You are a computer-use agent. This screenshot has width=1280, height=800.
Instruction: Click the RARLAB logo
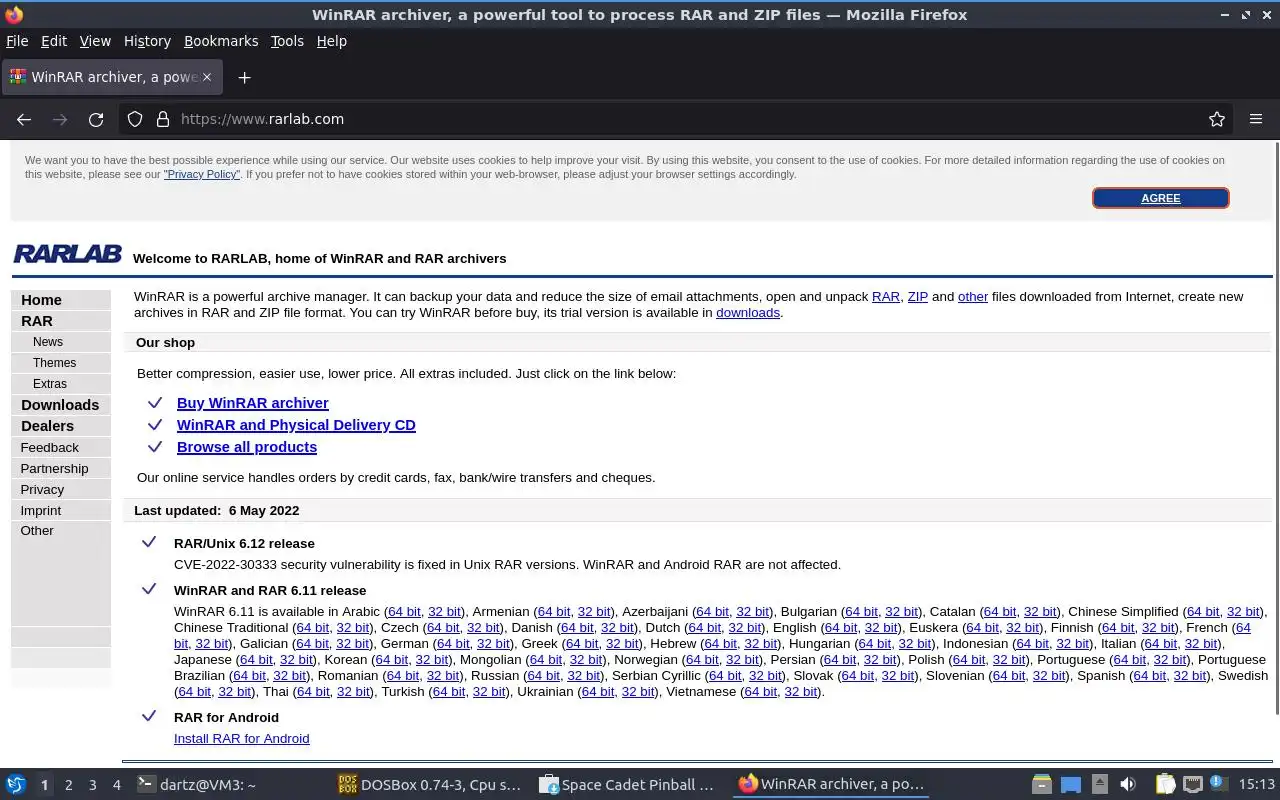(67, 254)
